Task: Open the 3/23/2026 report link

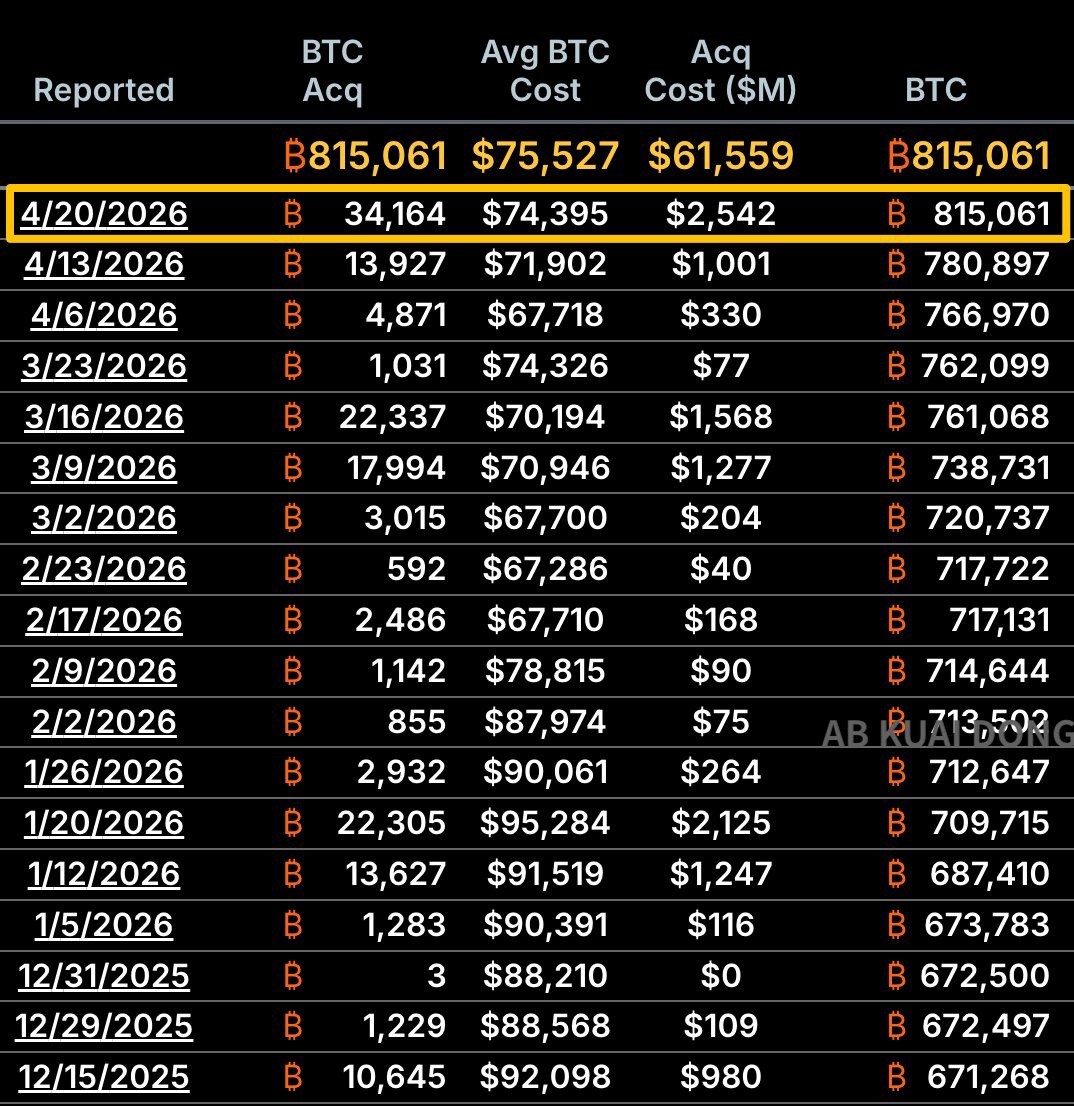Action: (104, 366)
